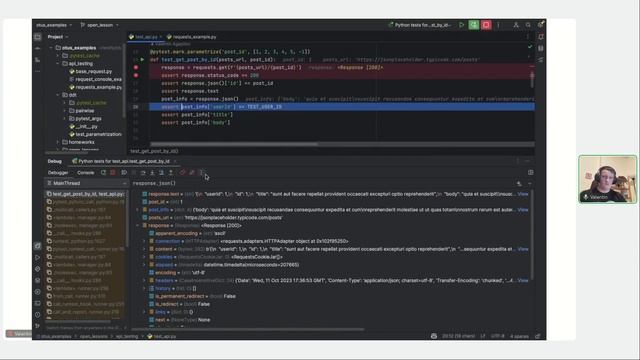Resume program in debug toolbar
This screenshot has width=640, height=360.
(124, 173)
